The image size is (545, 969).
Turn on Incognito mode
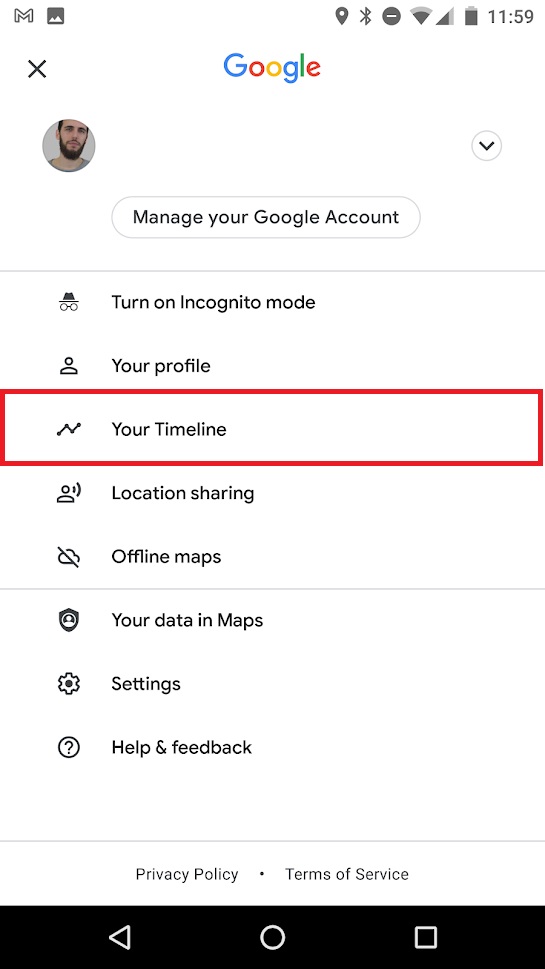tap(272, 302)
